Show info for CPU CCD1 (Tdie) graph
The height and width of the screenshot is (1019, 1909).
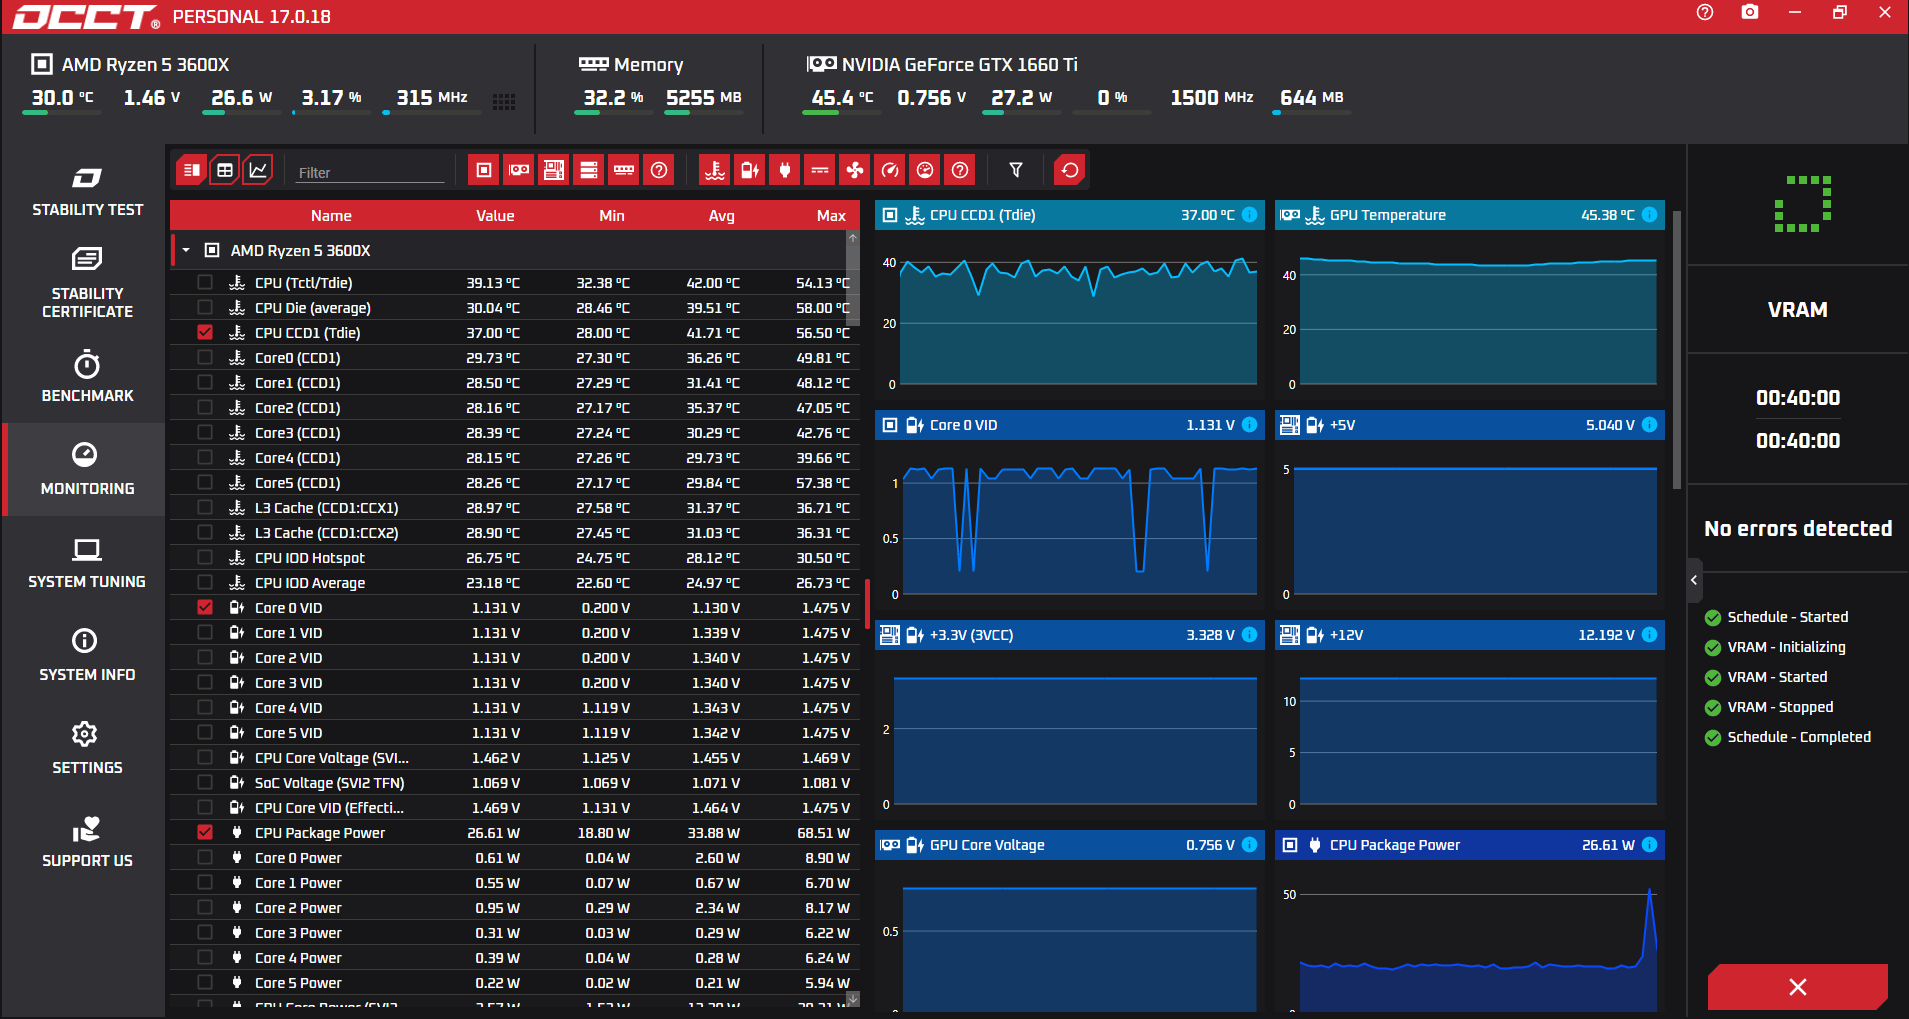pyautogui.click(x=1250, y=215)
